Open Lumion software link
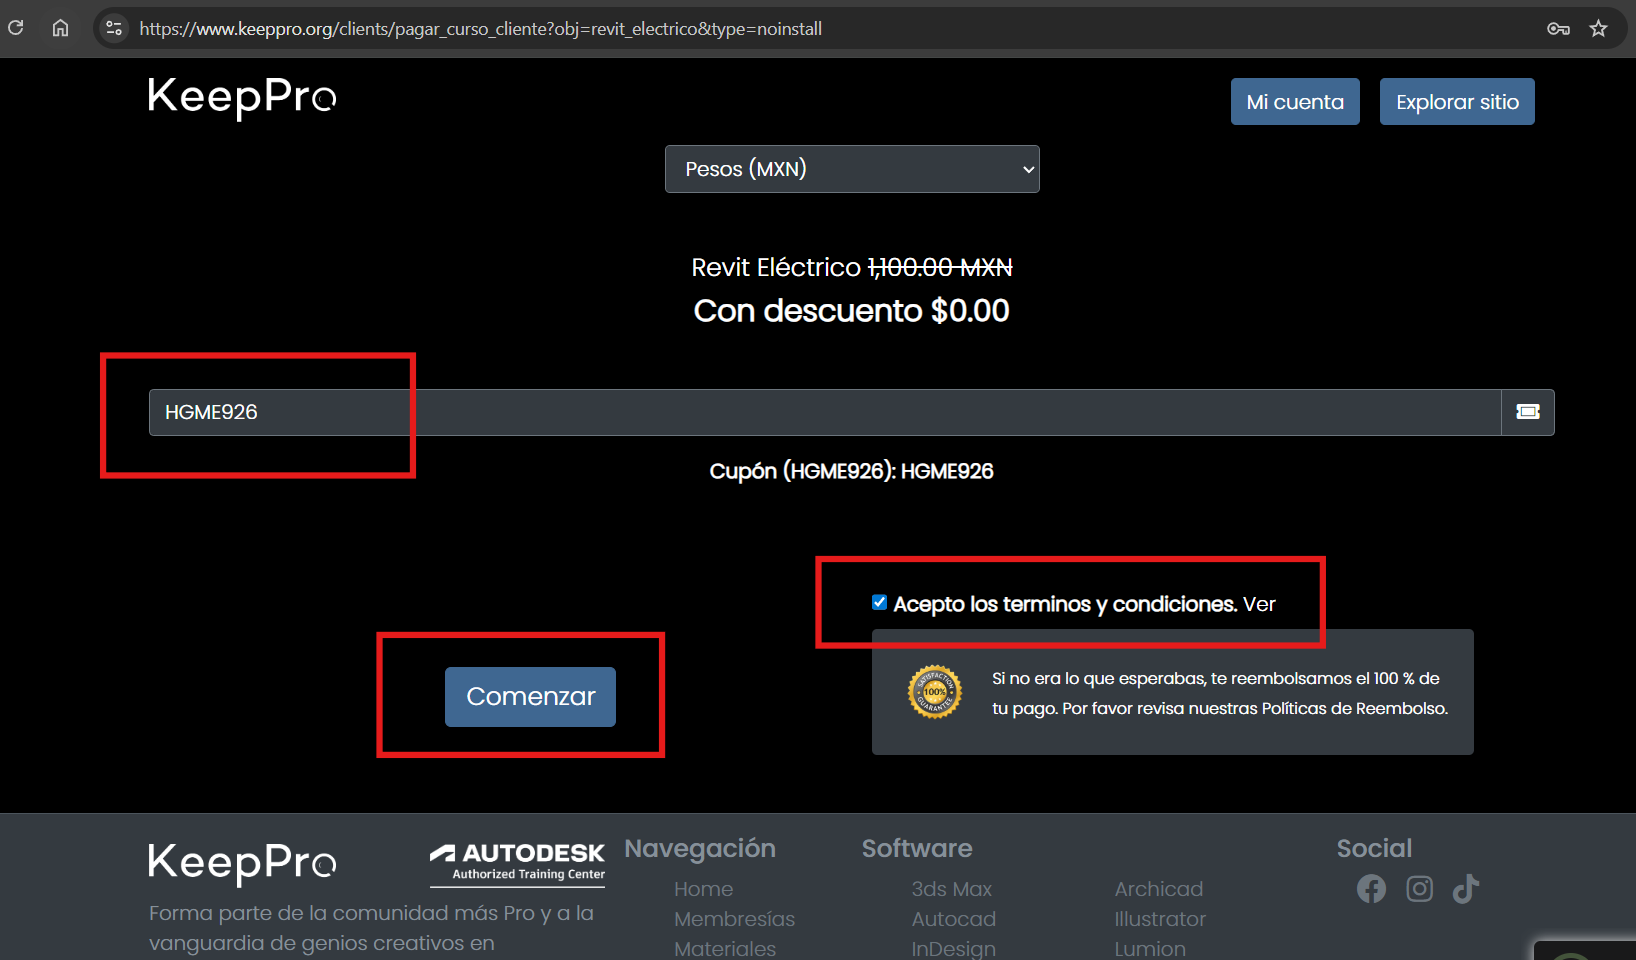1636x960 pixels. pos(1150,949)
